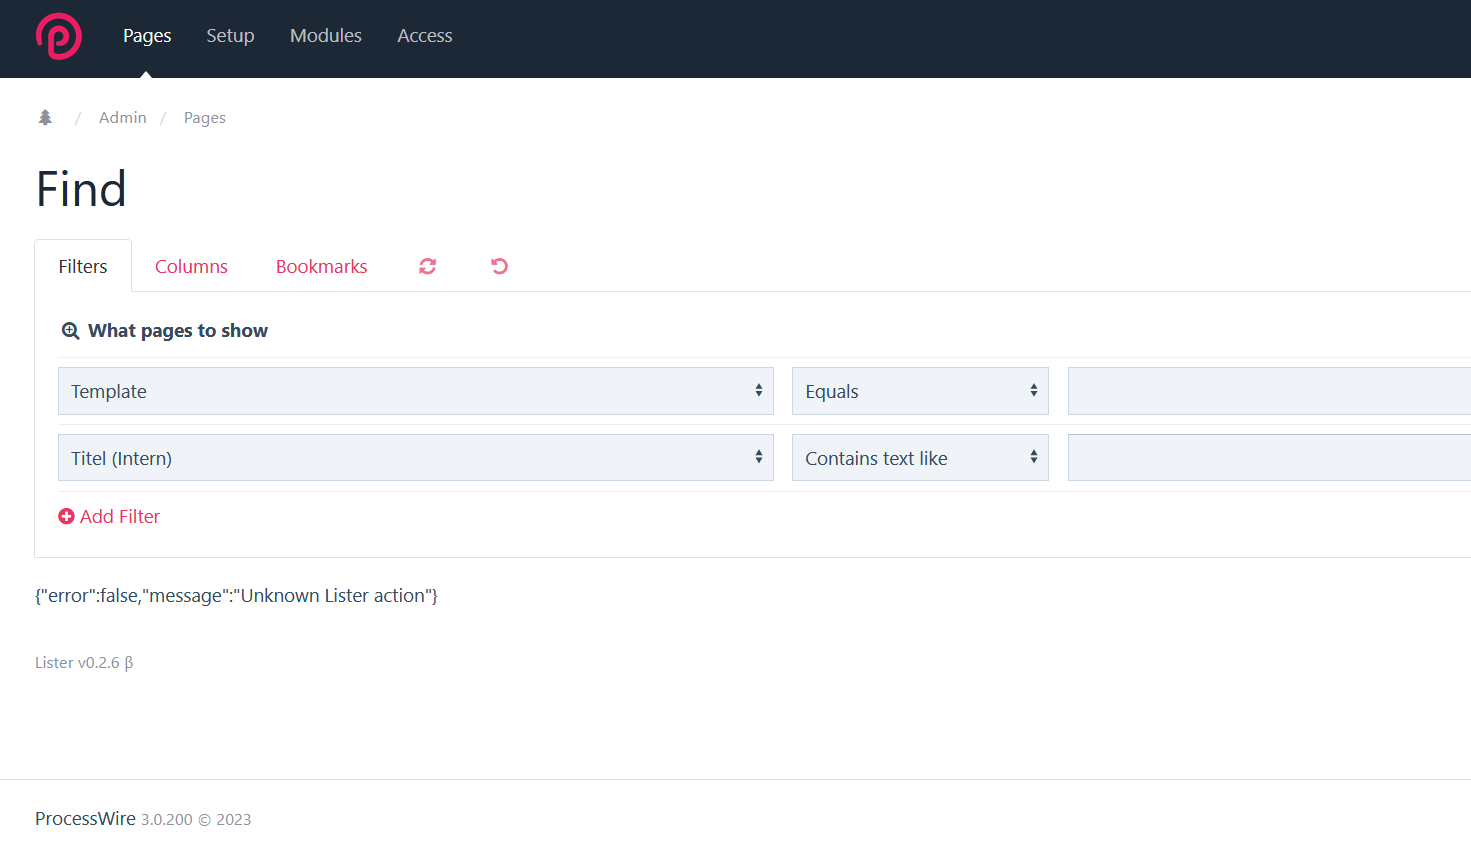This screenshot has width=1471, height=851.
Task: Switch to the Columns tab
Action: point(191,267)
